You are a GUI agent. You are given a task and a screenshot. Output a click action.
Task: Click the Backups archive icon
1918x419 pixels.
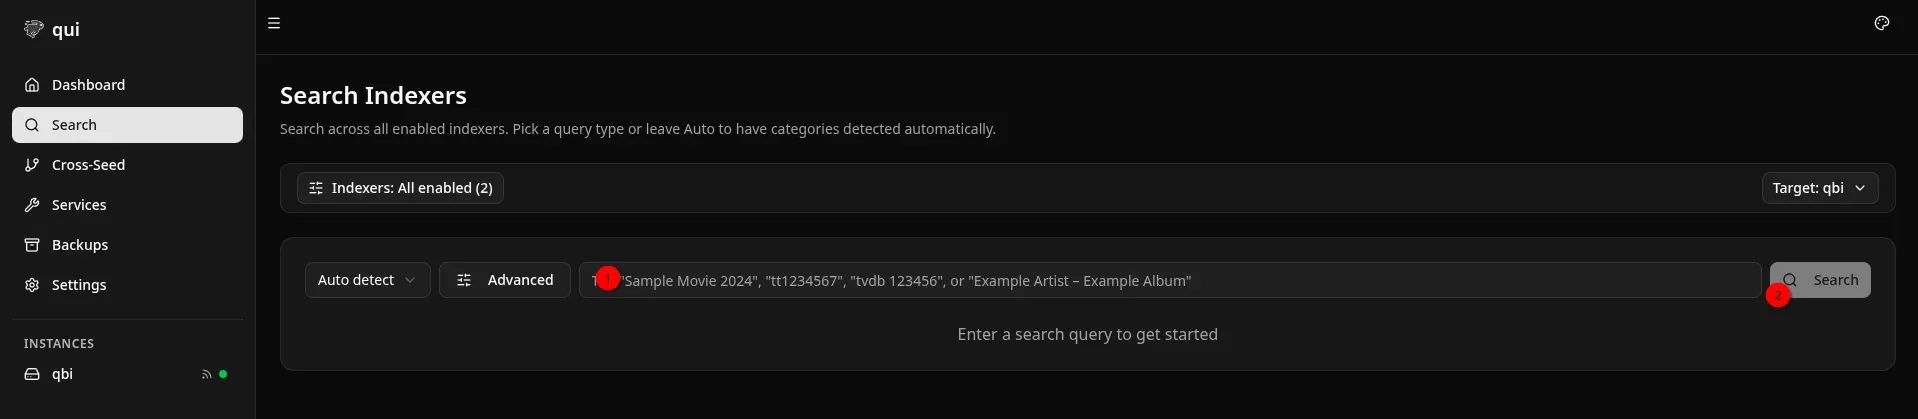point(32,245)
